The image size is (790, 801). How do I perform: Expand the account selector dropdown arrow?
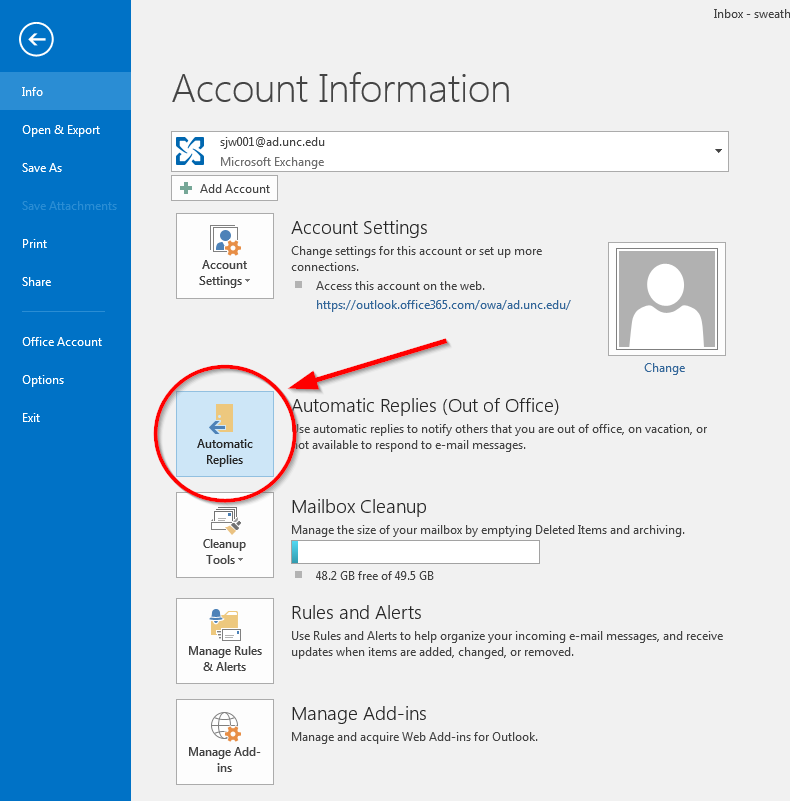[x=717, y=151]
